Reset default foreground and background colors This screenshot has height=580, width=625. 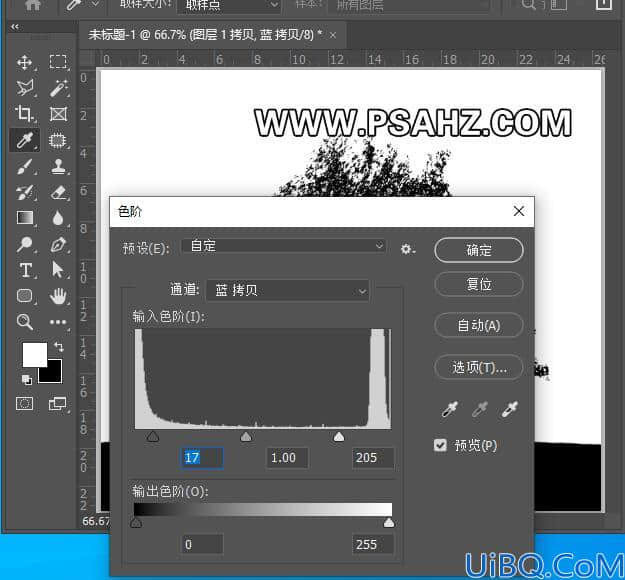tap(26, 379)
